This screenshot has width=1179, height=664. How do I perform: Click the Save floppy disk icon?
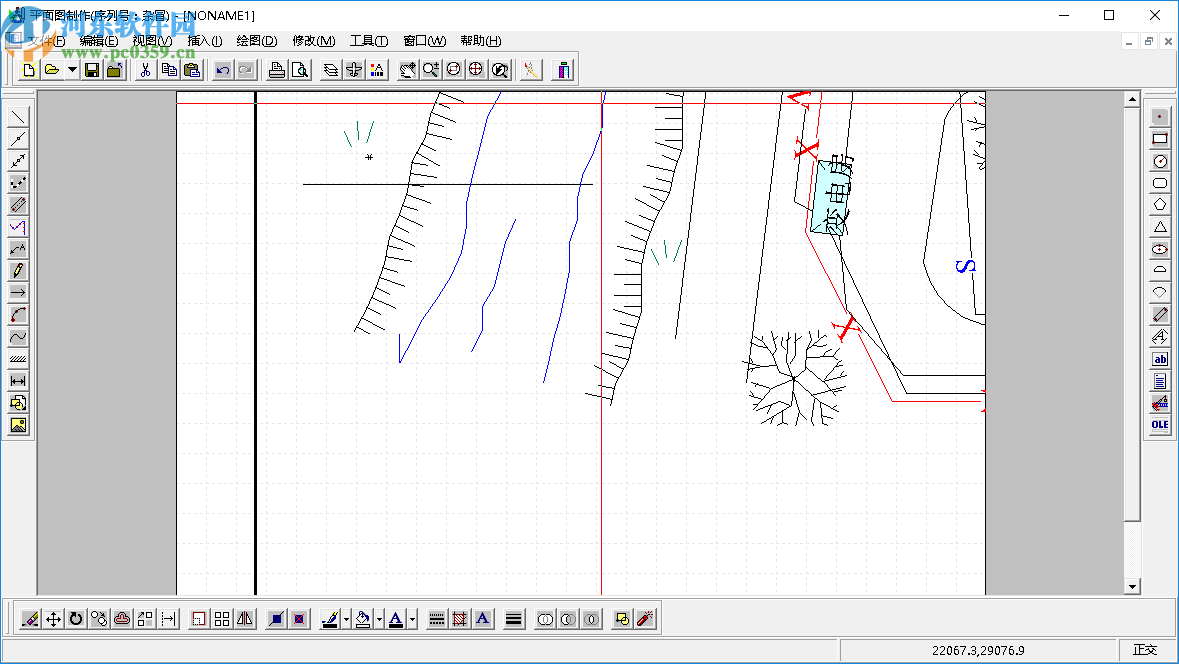(92, 70)
